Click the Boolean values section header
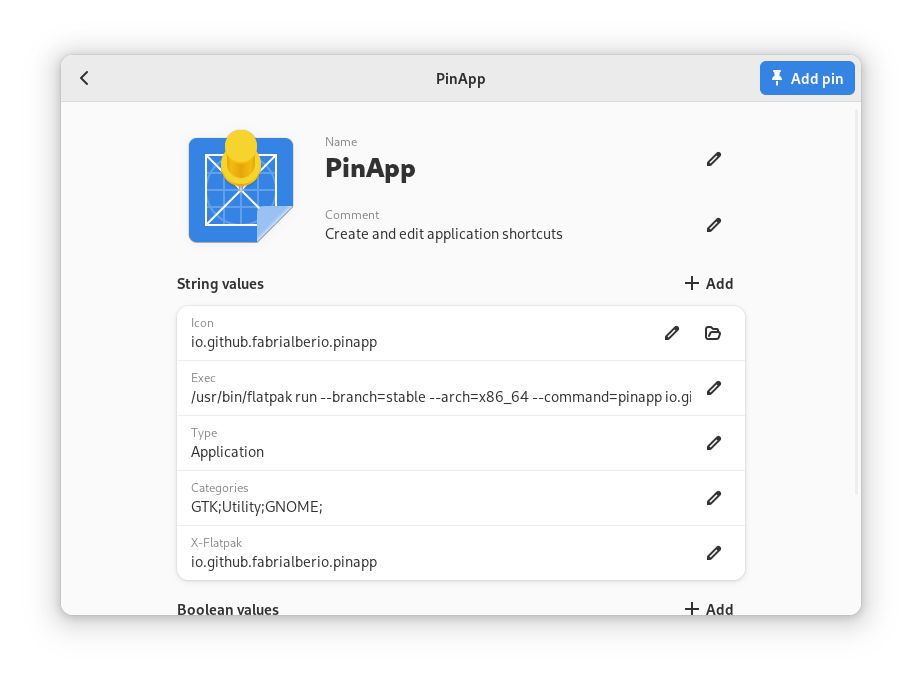This screenshot has height=682, width=922. point(228,609)
